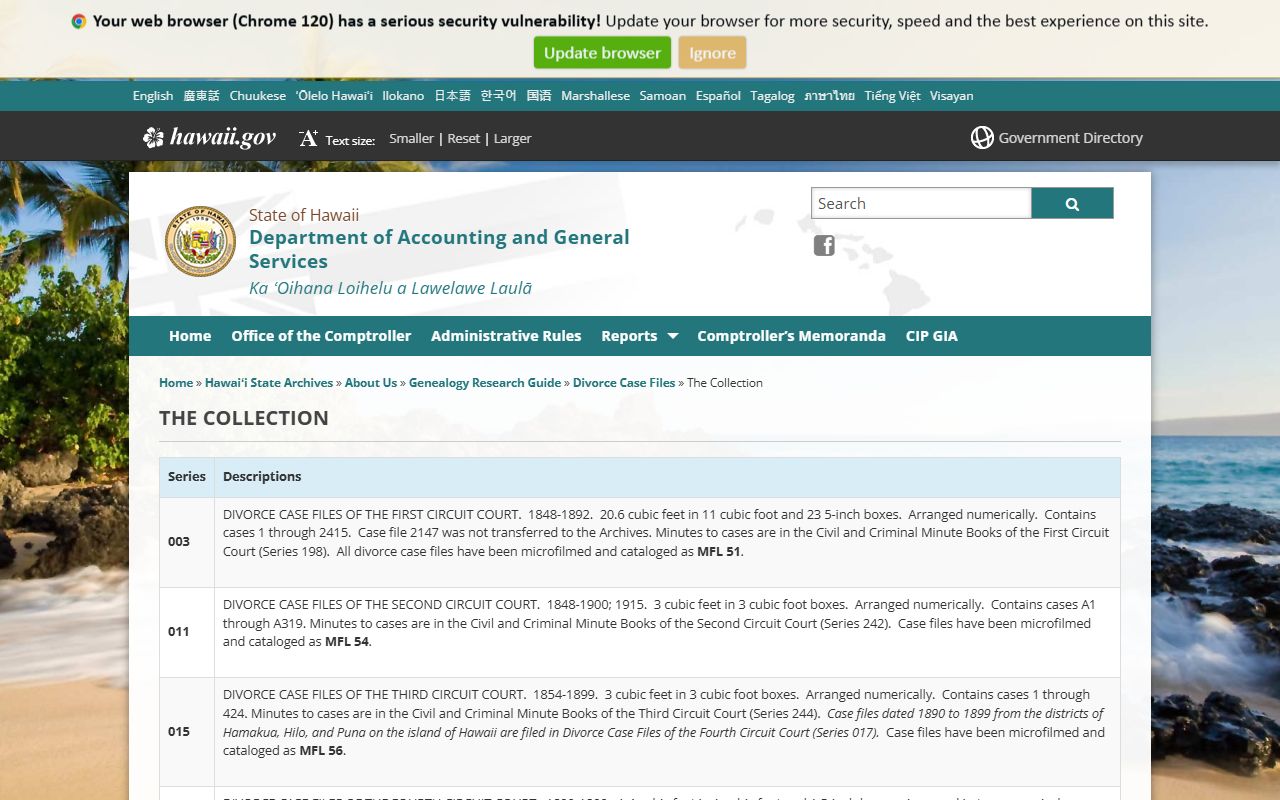Click the Facebook icon below search
The image size is (1280, 800).
[824, 245]
